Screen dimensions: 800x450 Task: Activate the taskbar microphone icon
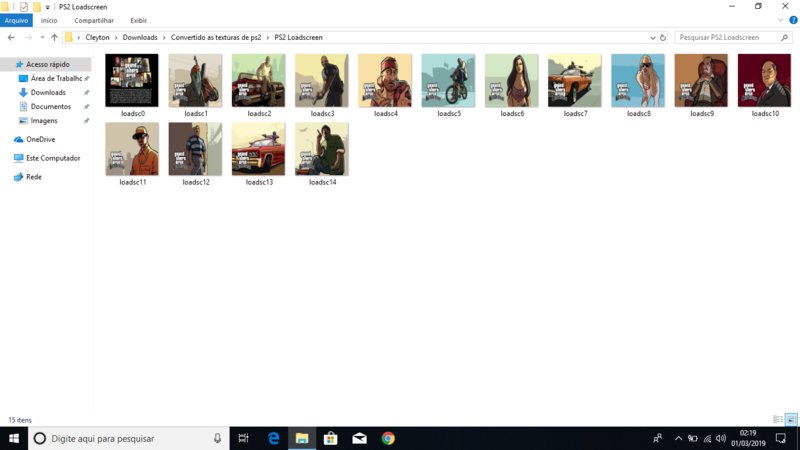pyautogui.click(x=217, y=438)
